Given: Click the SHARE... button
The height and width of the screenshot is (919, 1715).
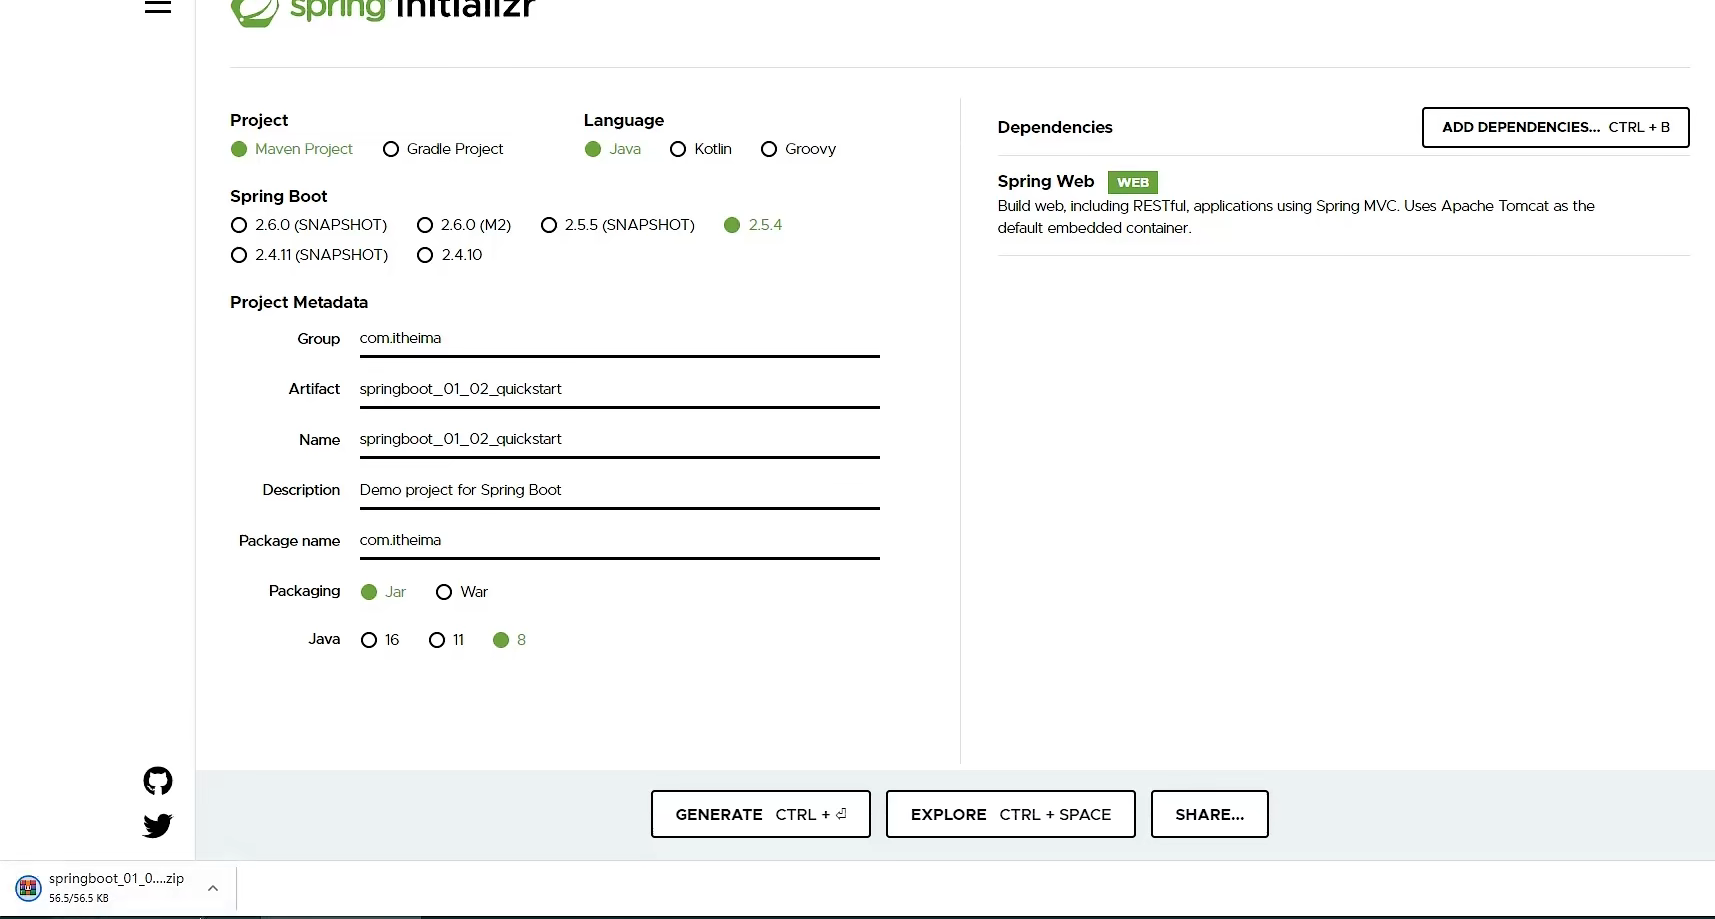Looking at the screenshot, I should pos(1210,814).
